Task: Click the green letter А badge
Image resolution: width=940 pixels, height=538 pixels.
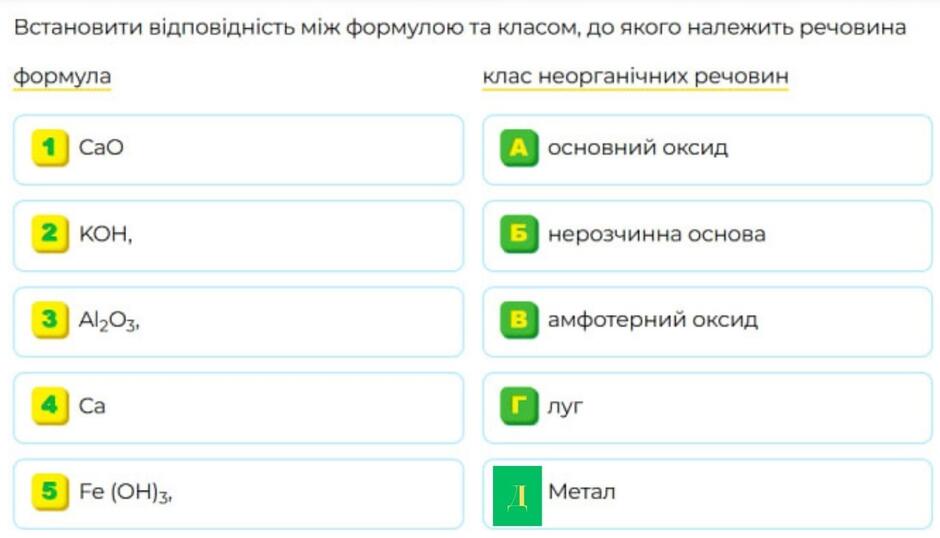Action: tap(519, 148)
